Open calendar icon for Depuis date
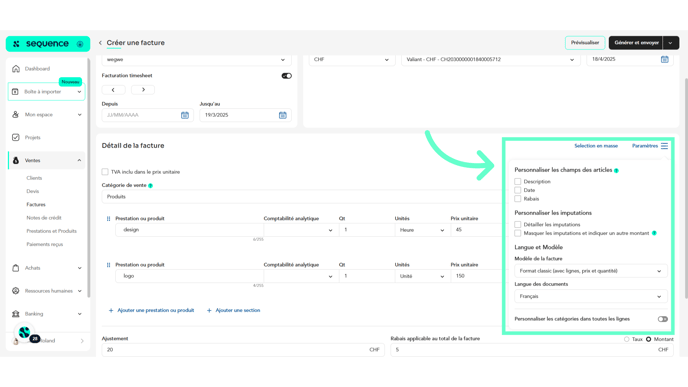The width and height of the screenshot is (688, 387). (x=185, y=115)
